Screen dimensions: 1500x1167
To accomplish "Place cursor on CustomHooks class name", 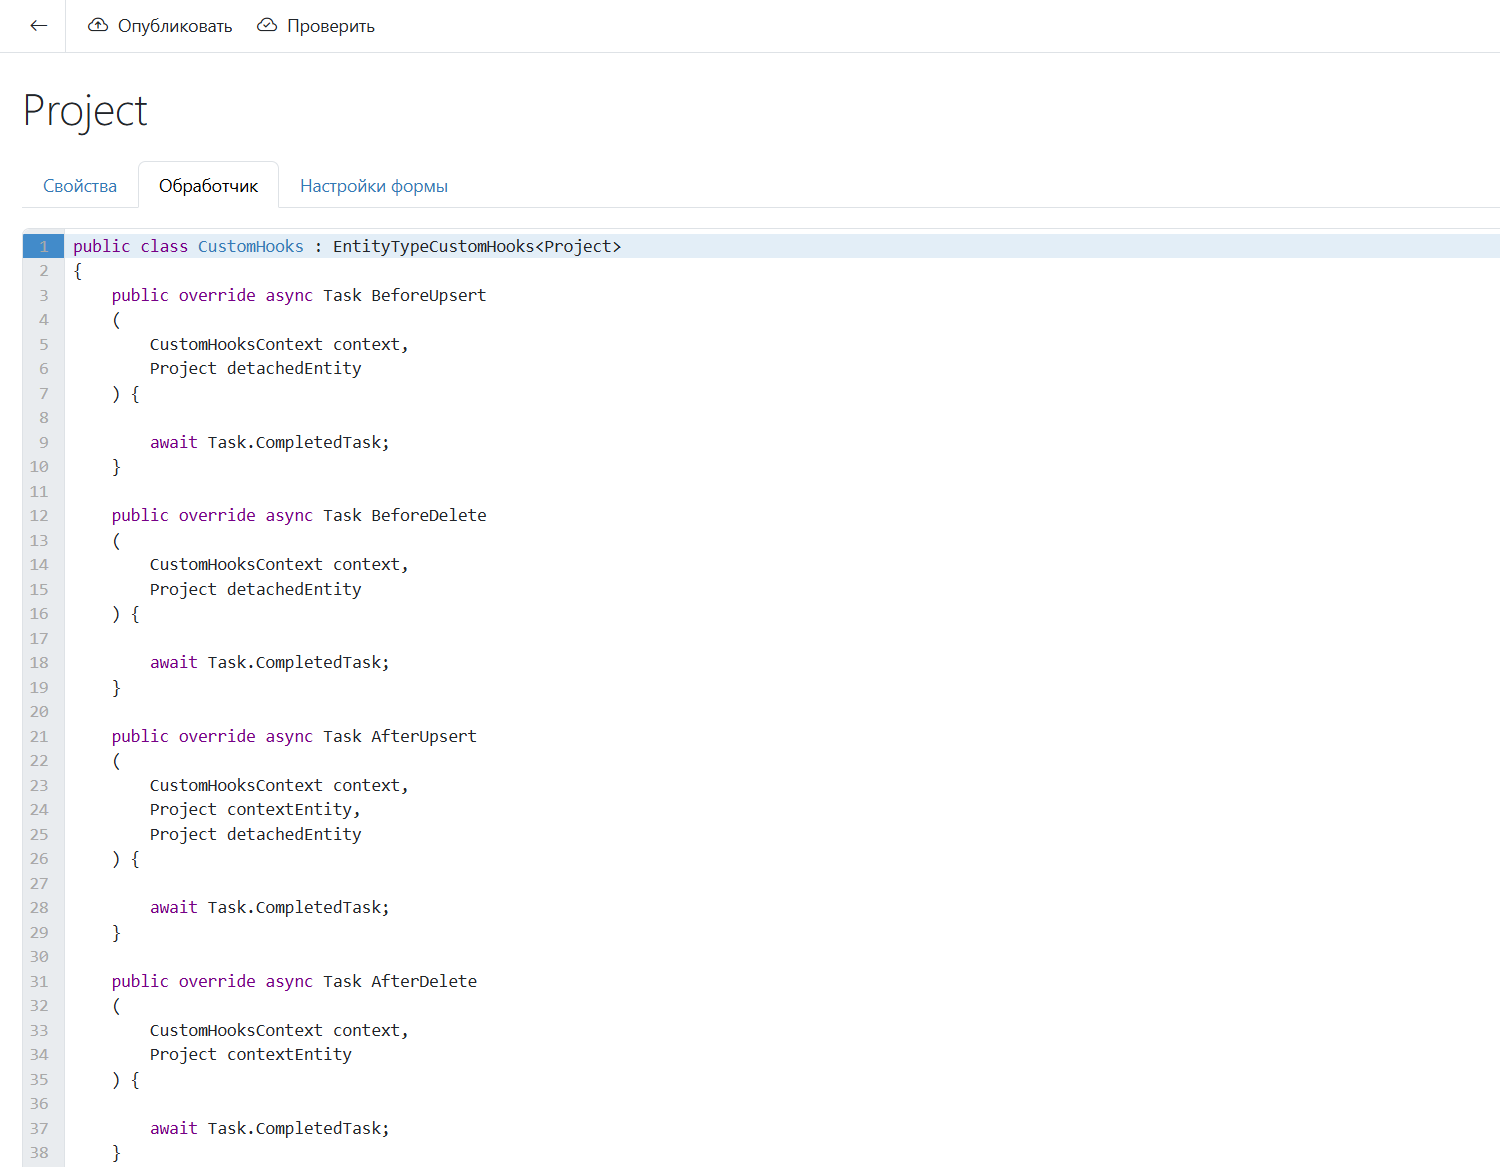I will [250, 247].
